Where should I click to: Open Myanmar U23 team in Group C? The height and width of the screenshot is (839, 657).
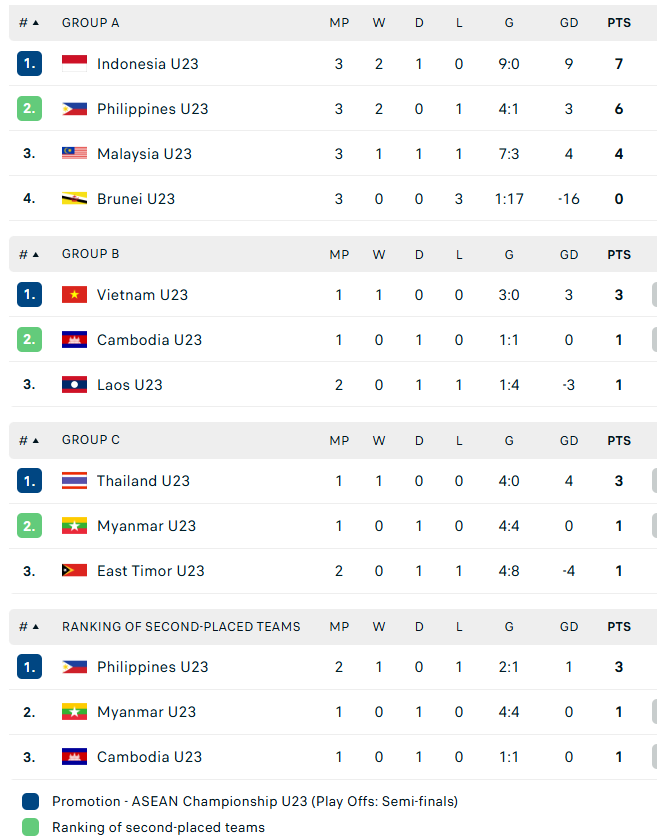pyautogui.click(x=147, y=526)
